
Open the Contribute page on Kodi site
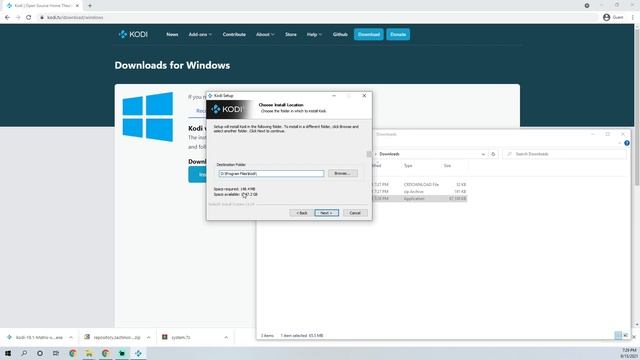pos(234,34)
